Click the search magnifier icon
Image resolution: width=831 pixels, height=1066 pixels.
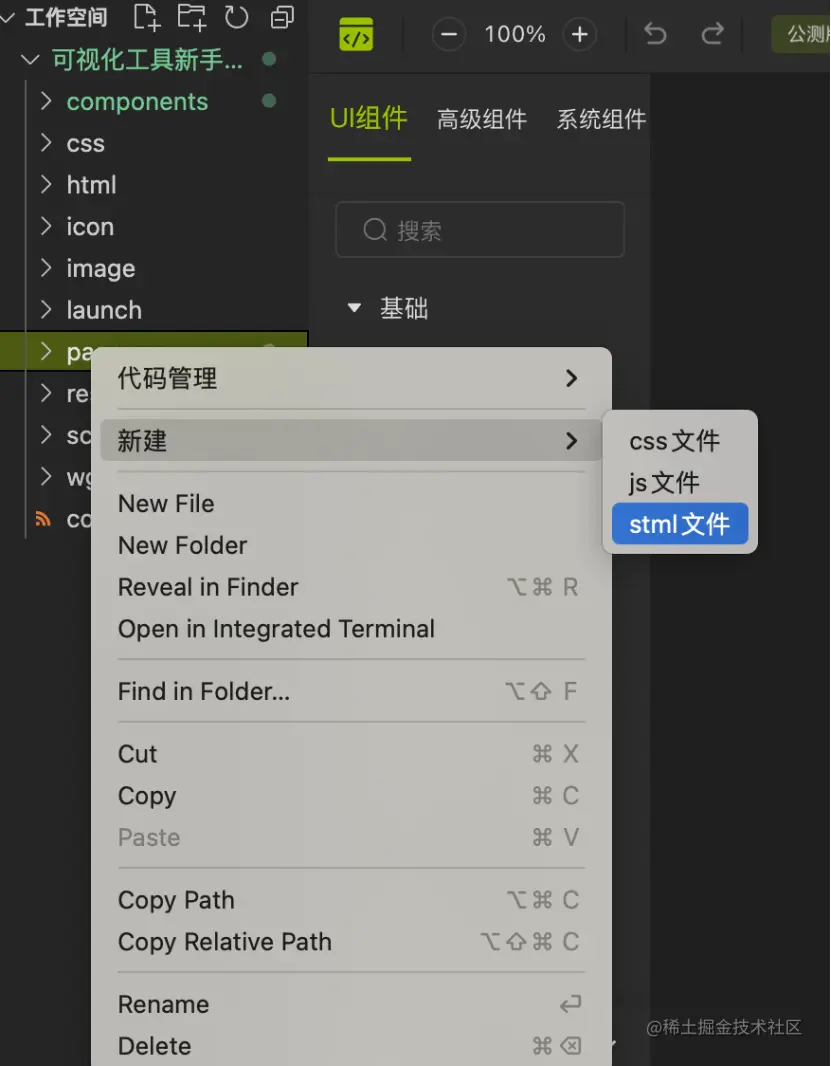click(x=375, y=230)
